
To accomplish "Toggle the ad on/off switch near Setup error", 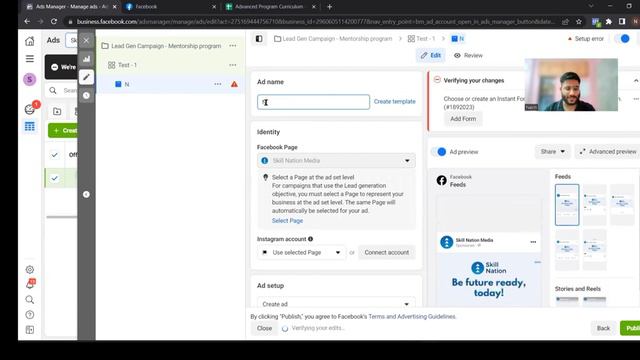I will pyautogui.click(x=622, y=39).
